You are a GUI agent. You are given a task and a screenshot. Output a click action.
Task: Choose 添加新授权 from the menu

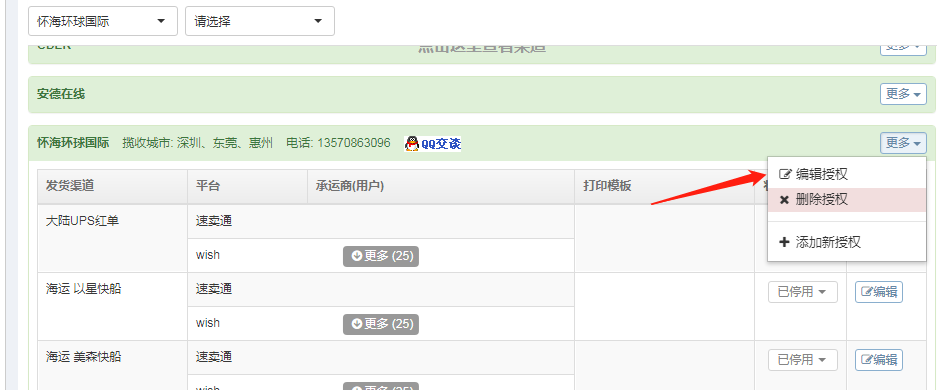pyautogui.click(x=846, y=242)
